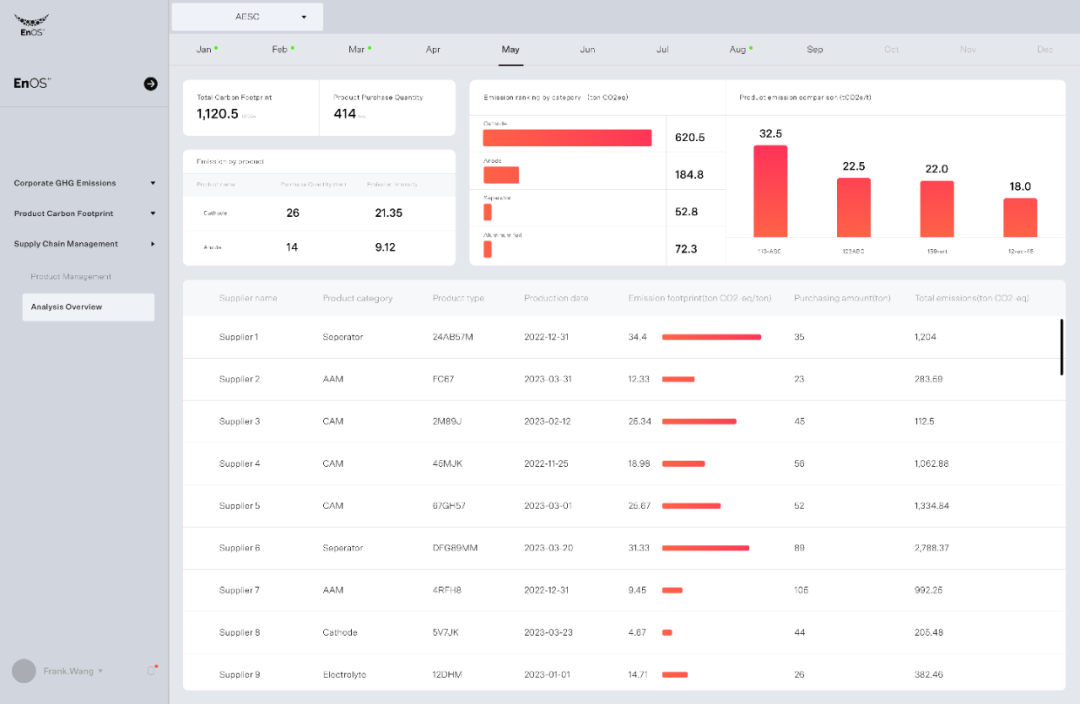Click the 18.0 bar in comparison chart
This screenshot has height=704, width=1080.
[1019, 217]
